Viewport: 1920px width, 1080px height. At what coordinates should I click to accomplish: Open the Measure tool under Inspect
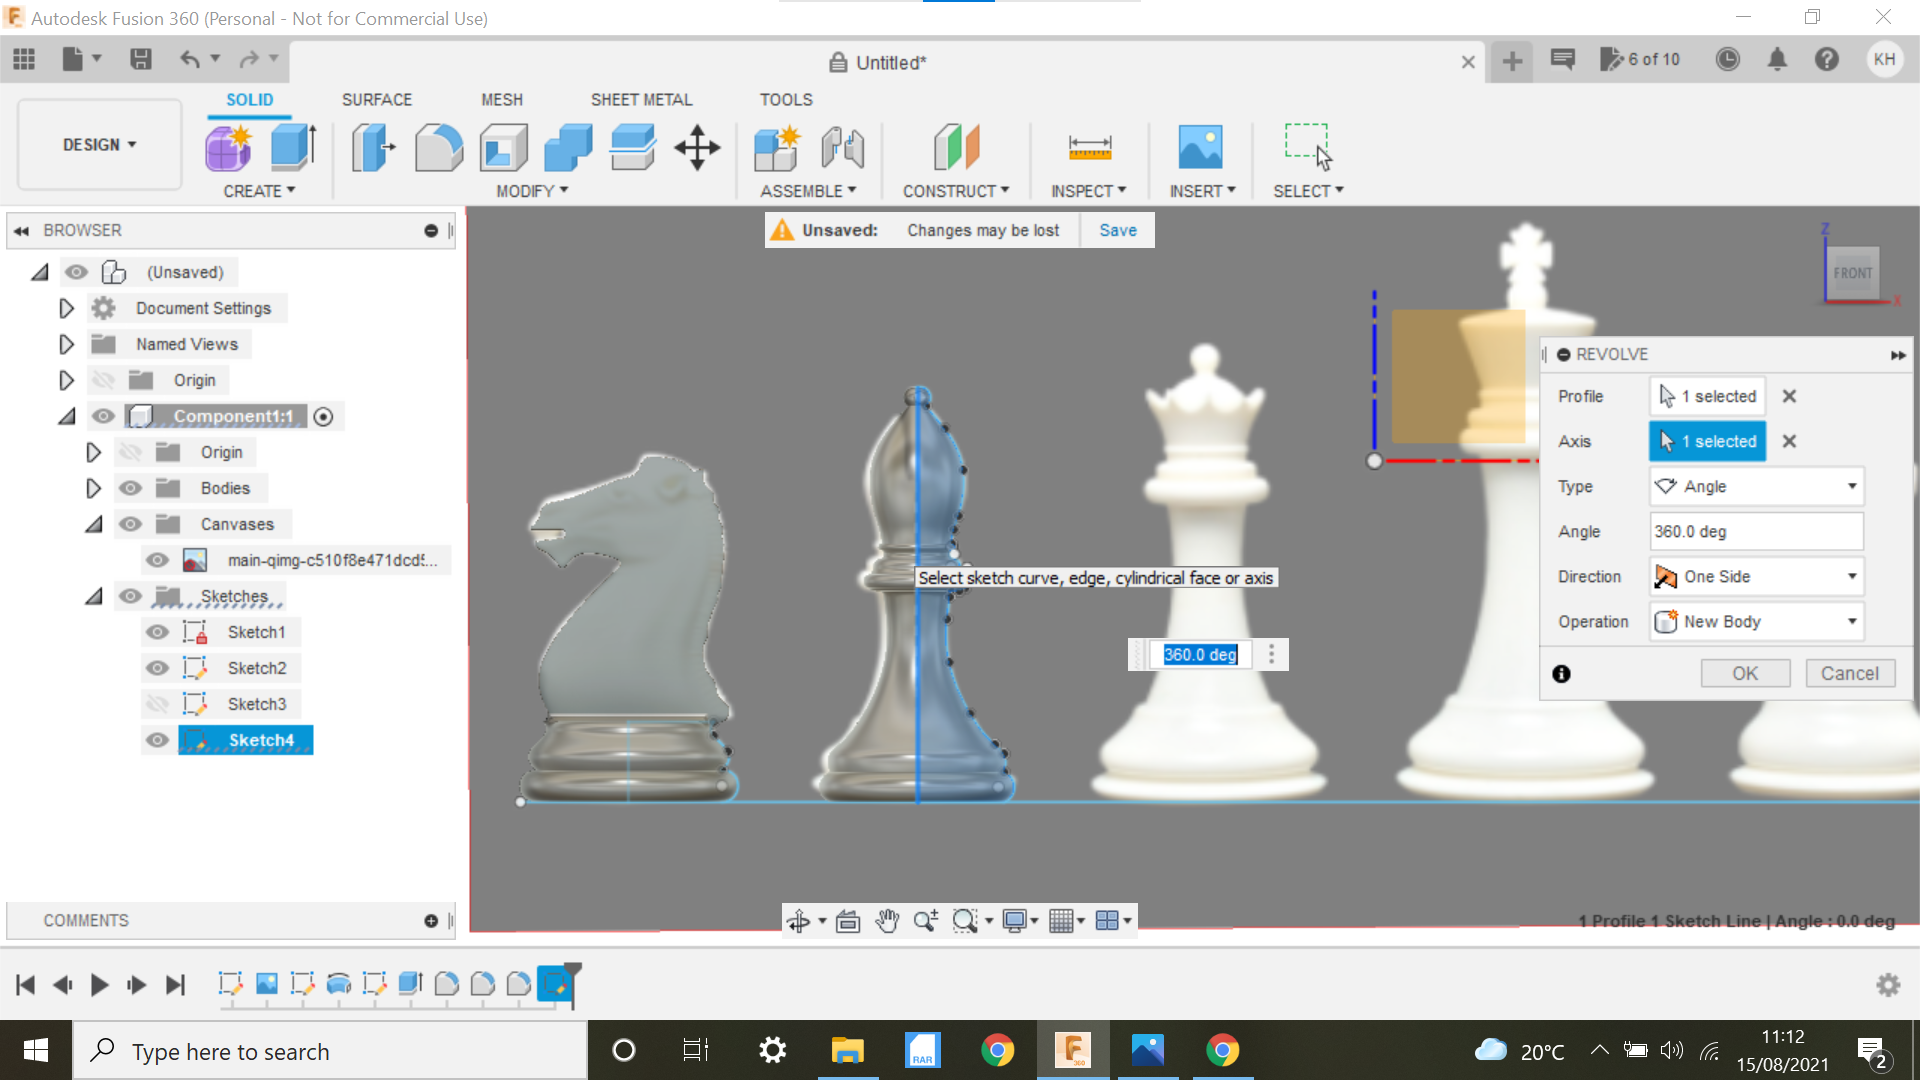coord(1089,147)
